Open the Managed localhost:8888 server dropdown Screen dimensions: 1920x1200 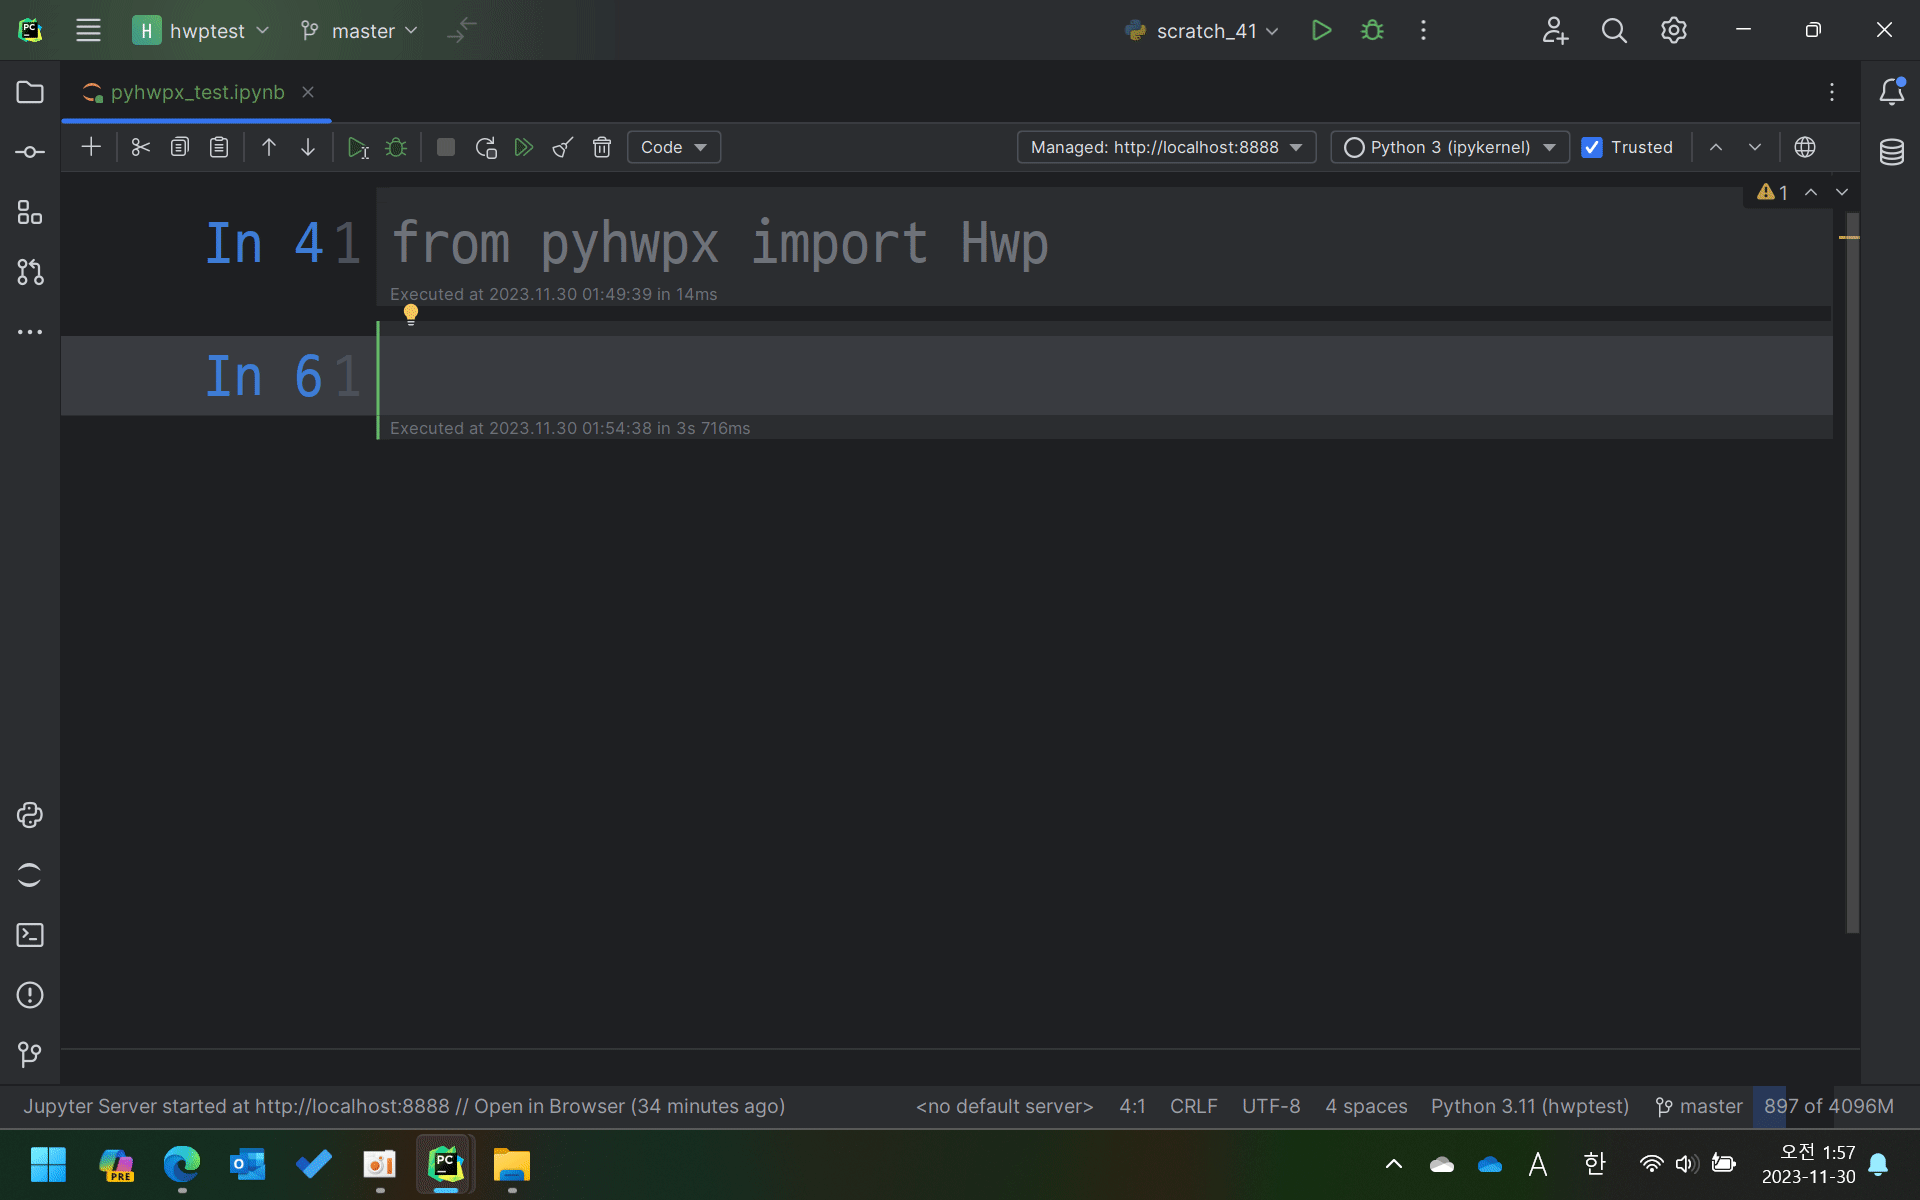[1166, 147]
